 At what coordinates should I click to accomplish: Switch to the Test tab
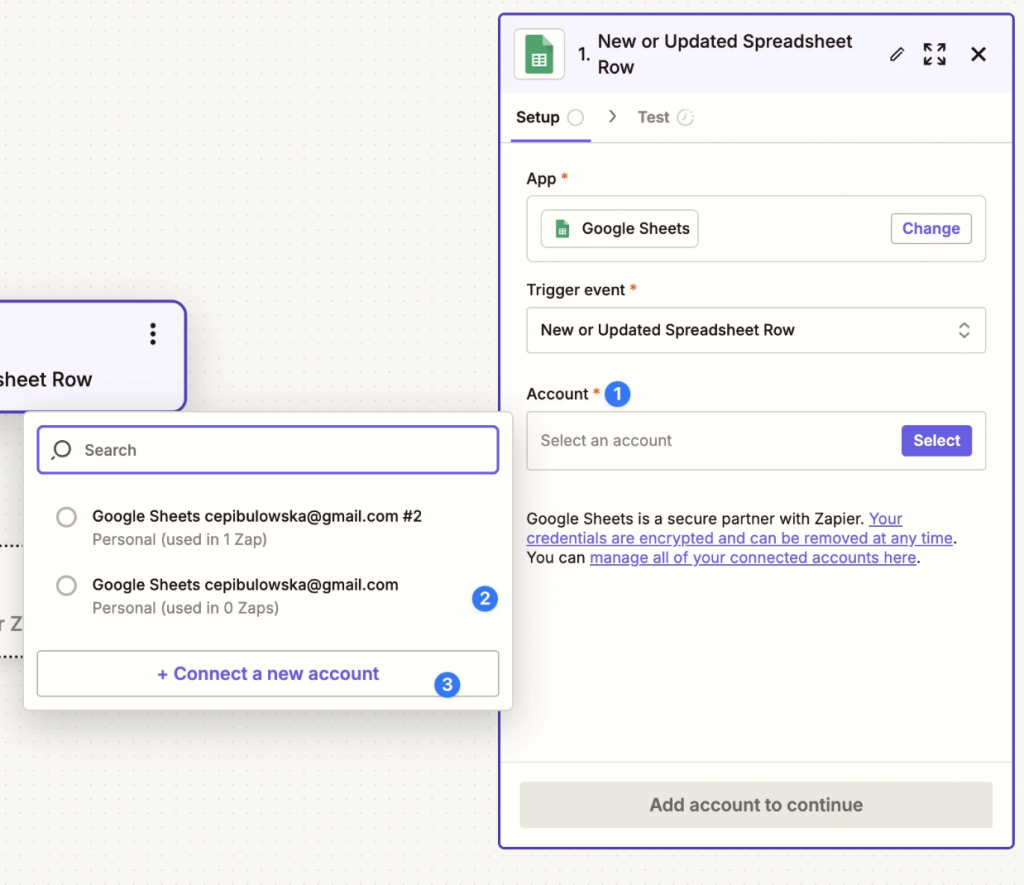click(x=655, y=117)
